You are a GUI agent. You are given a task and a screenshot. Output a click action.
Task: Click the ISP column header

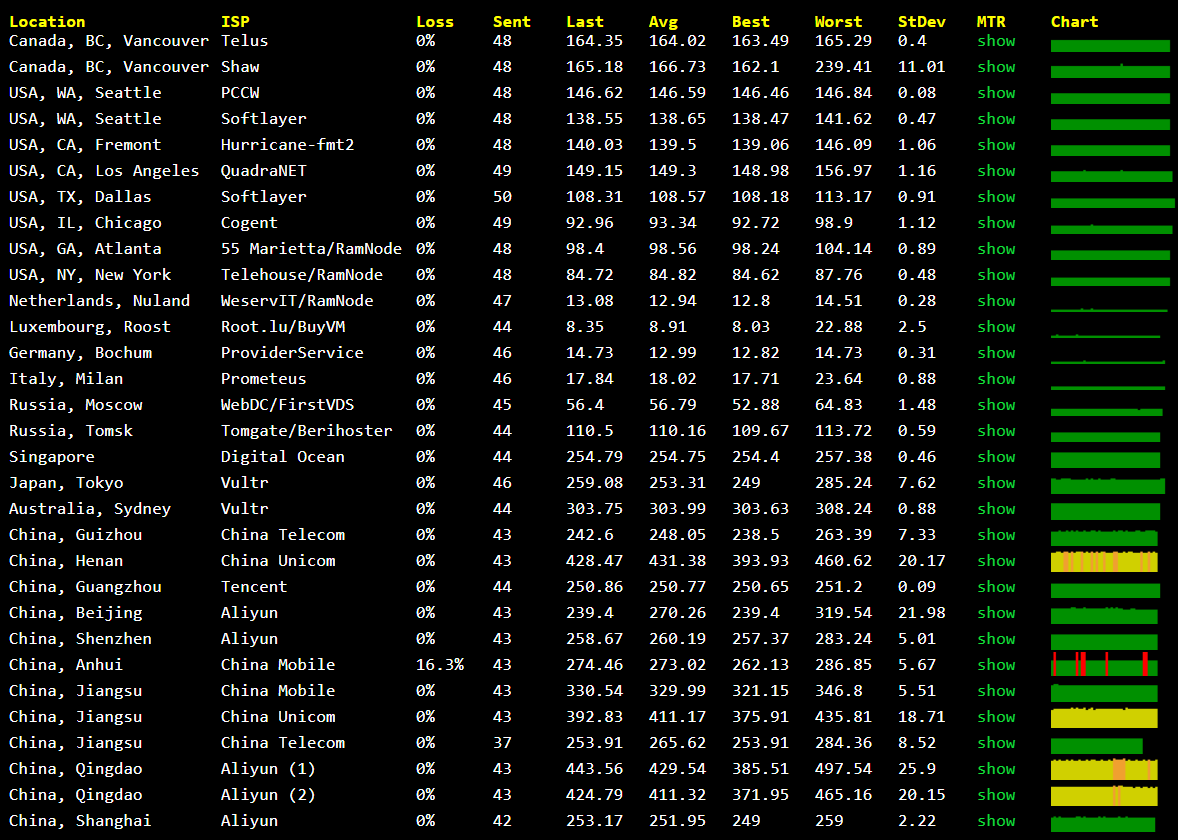click(x=235, y=22)
